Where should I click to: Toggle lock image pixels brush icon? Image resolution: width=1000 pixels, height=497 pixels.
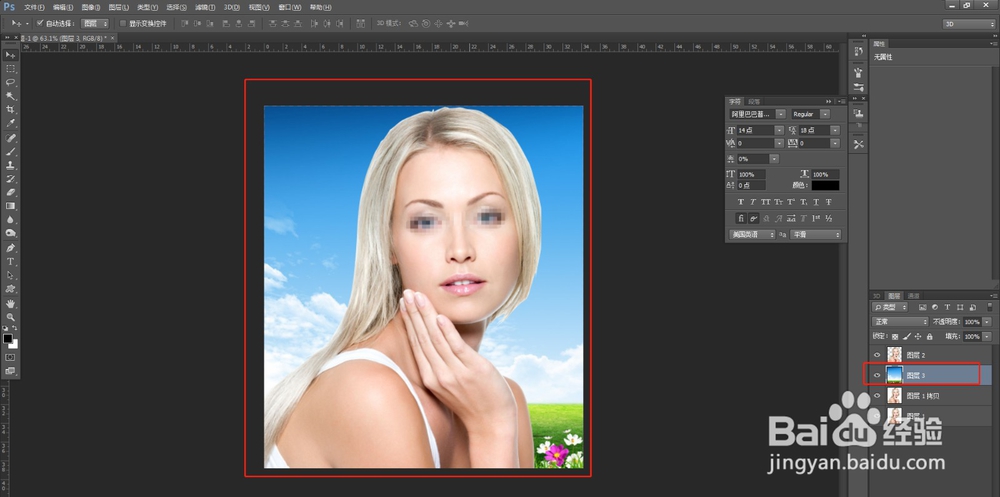pos(907,336)
